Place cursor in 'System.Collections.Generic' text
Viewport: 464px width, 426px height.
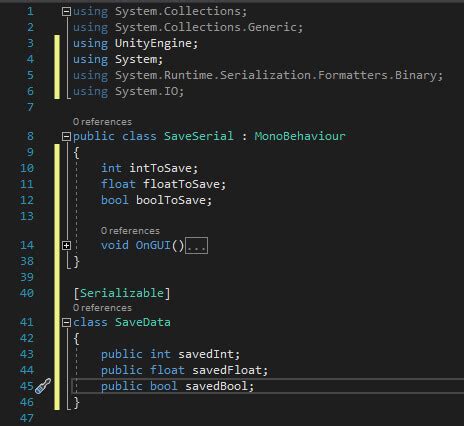[206, 27]
